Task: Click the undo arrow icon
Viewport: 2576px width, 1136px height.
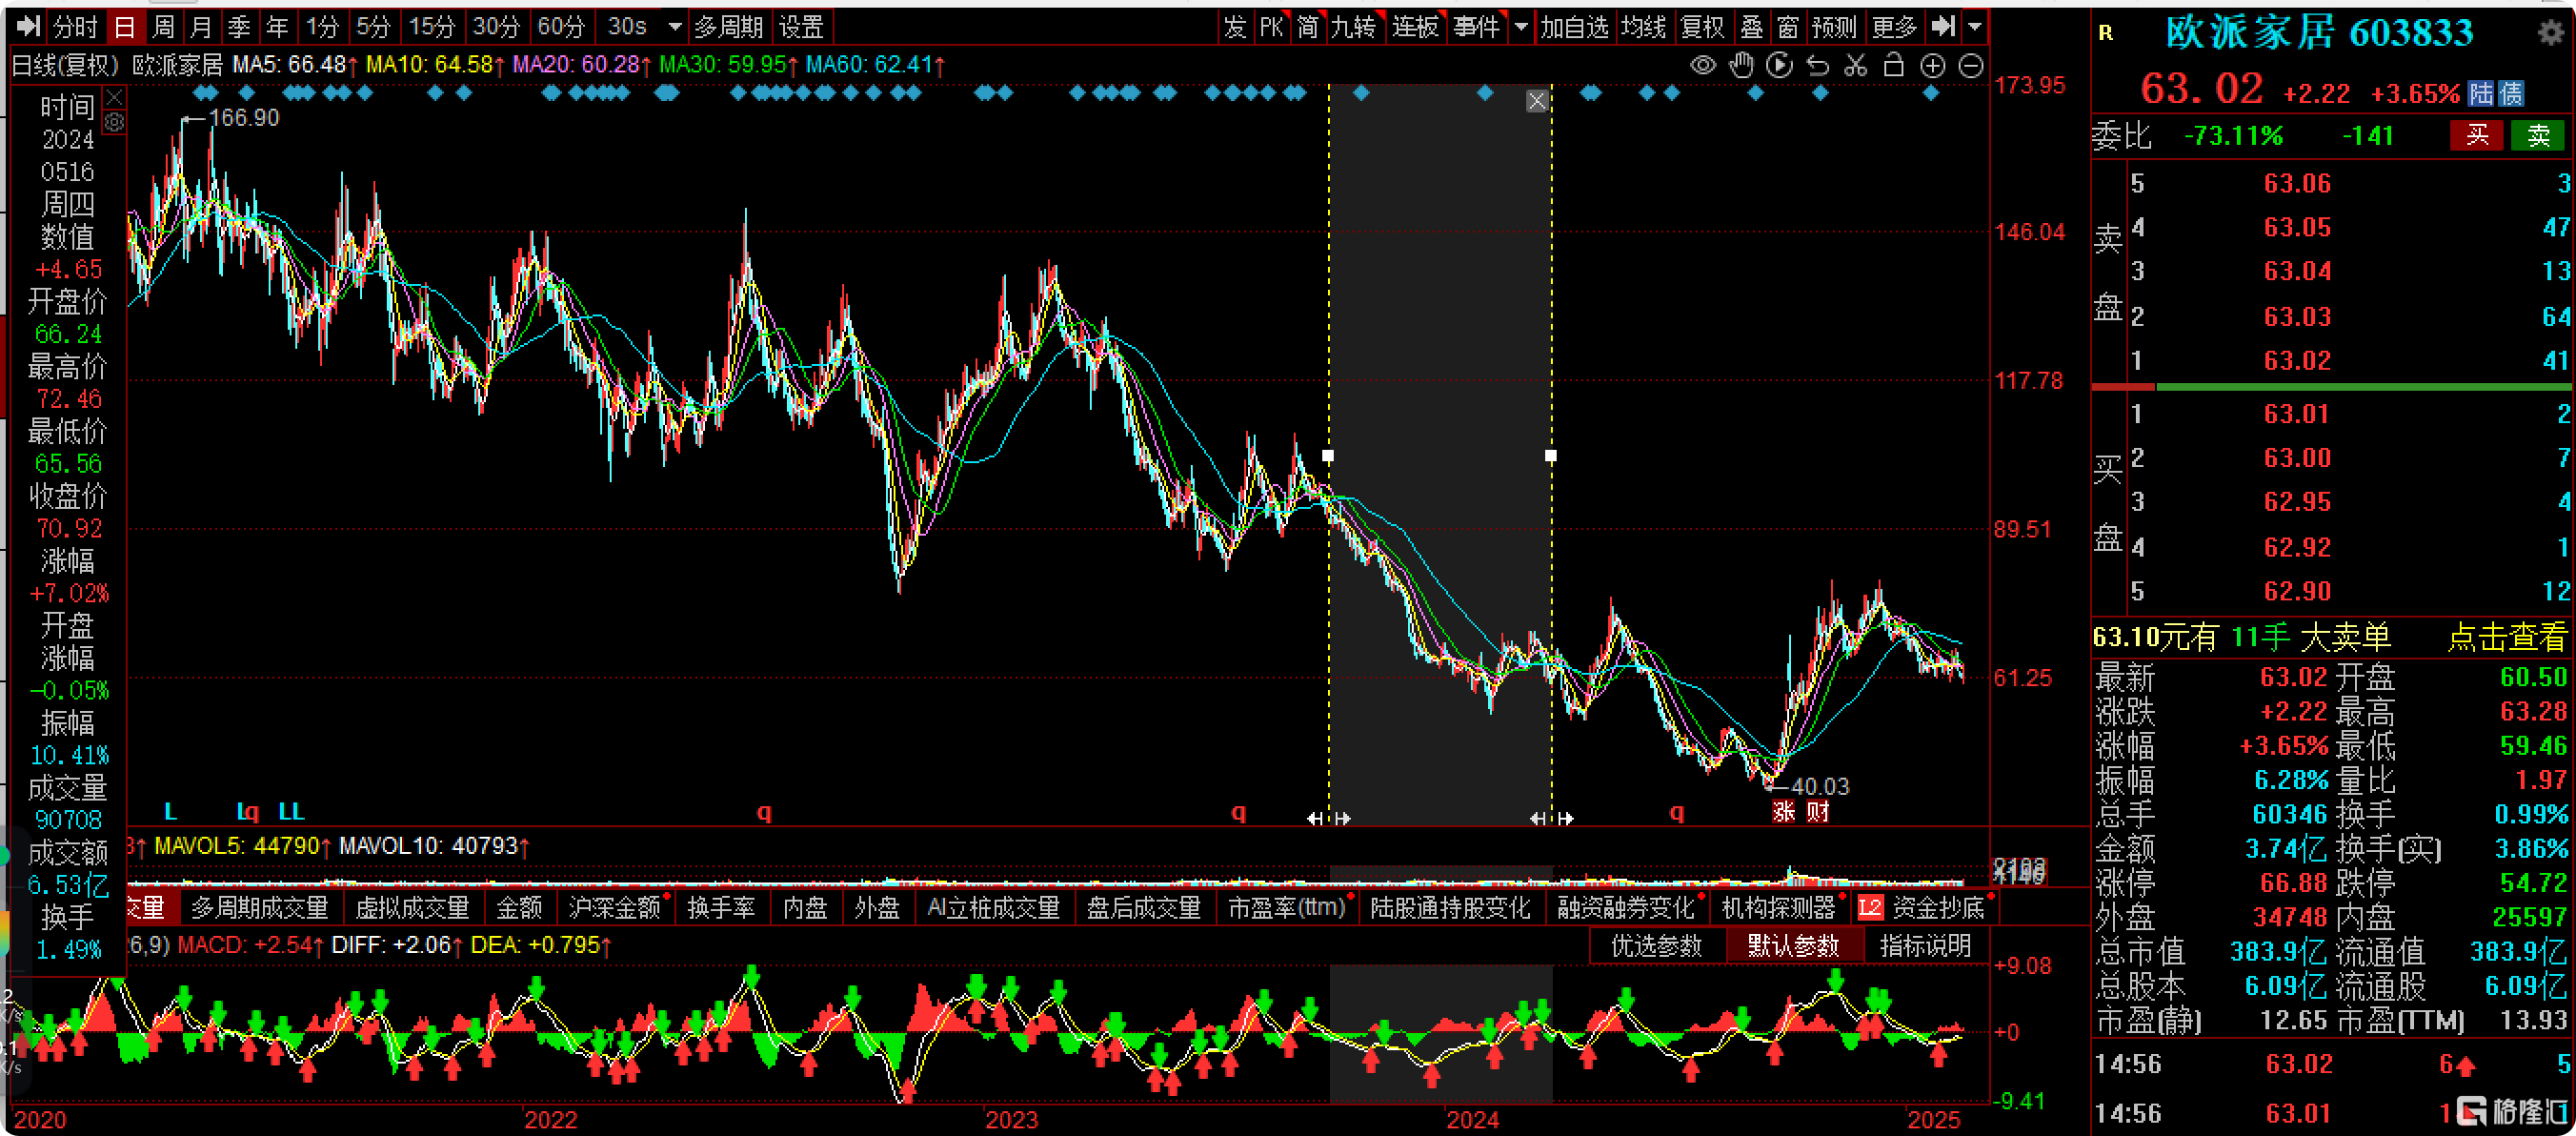Action: tap(1818, 66)
